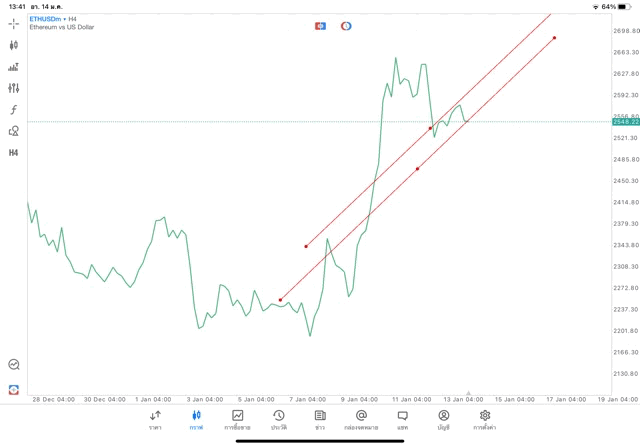Image resolution: width=640 pixels, height=447 pixels.
Task: Switch to the การซื้อขาย trade tab
Action: pos(237,419)
